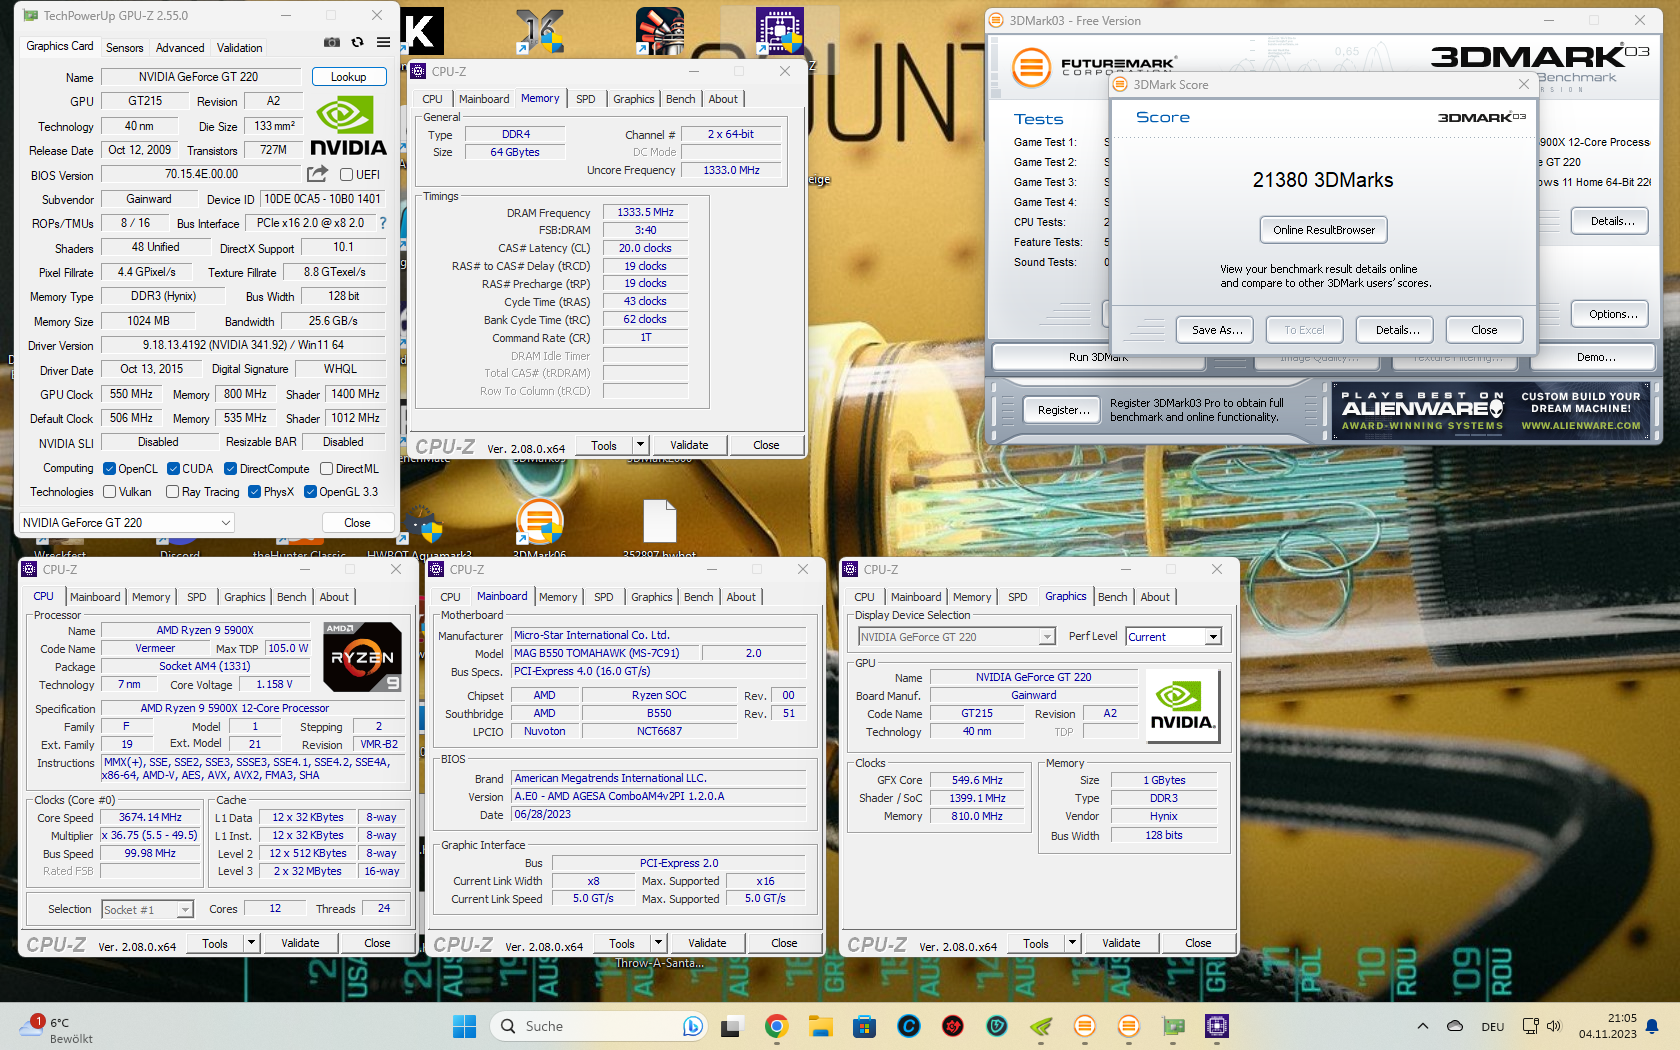Switch to the Advanced tab in GPU-Z
Image resolution: width=1680 pixels, height=1050 pixels.
coord(180,47)
